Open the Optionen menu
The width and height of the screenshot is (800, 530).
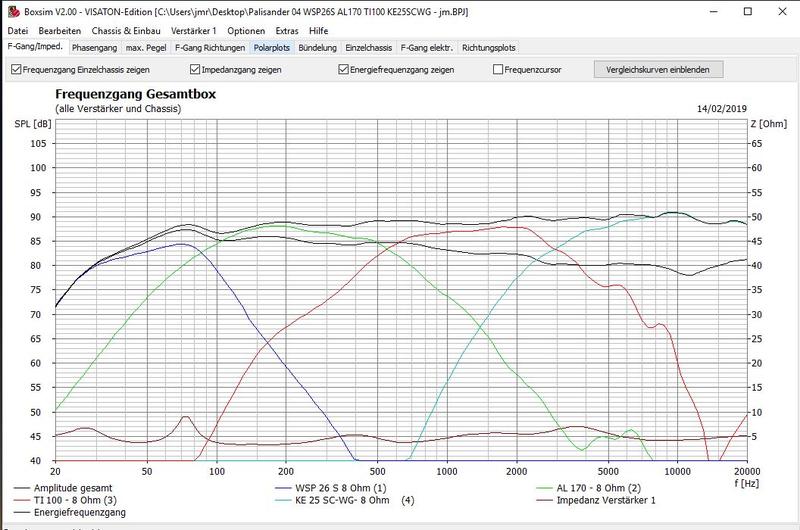coord(247,31)
